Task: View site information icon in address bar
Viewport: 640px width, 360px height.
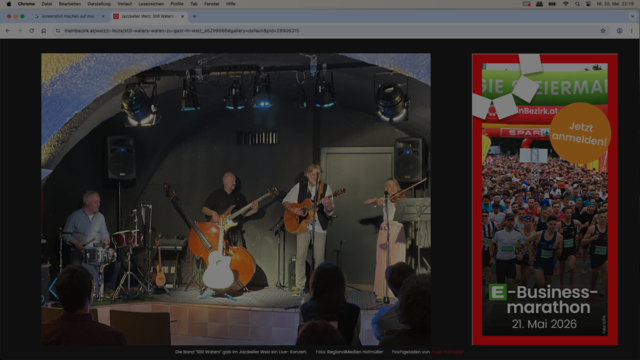Action: (x=58, y=31)
